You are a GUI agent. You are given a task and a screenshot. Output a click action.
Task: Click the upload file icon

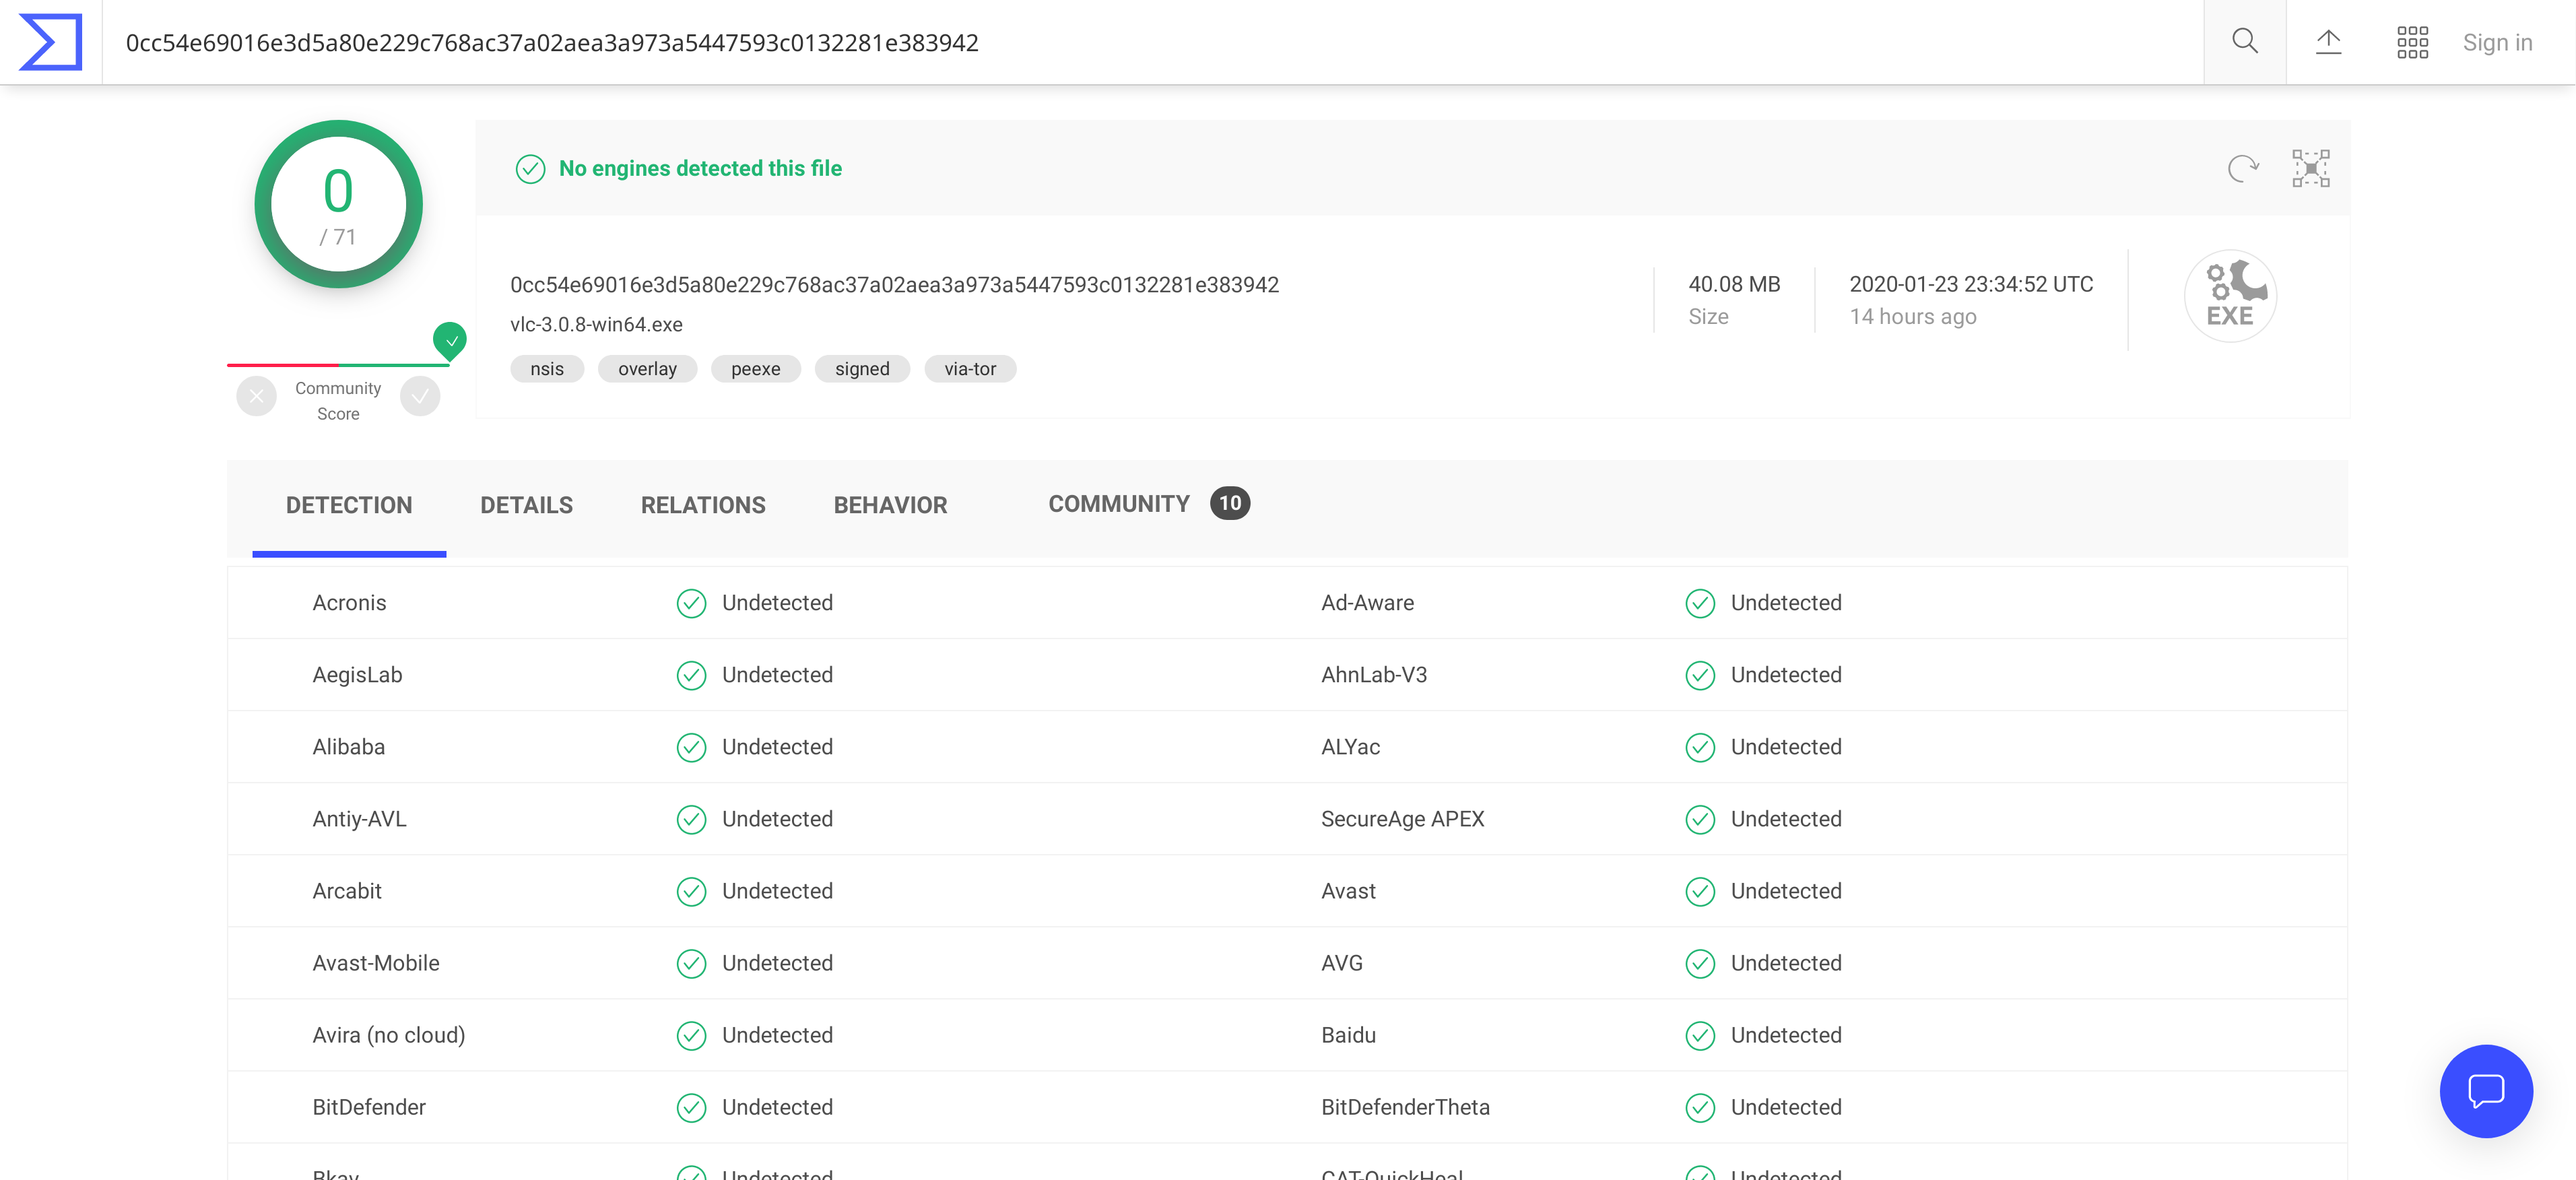click(x=2329, y=42)
